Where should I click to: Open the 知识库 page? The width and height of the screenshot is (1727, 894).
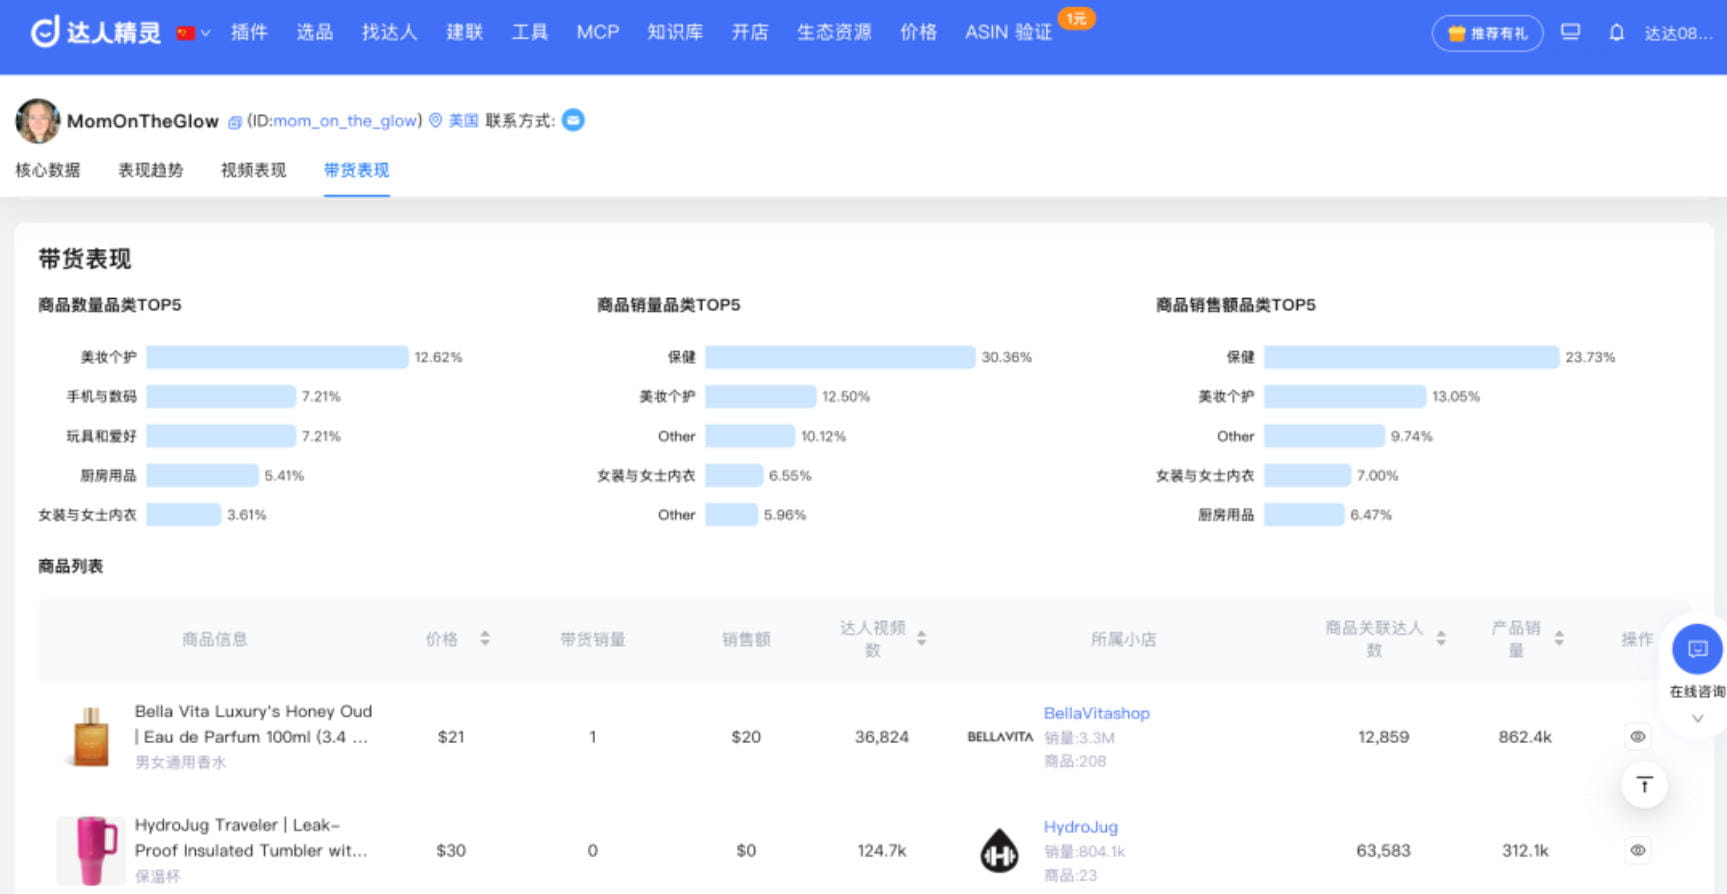(x=675, y=32)
